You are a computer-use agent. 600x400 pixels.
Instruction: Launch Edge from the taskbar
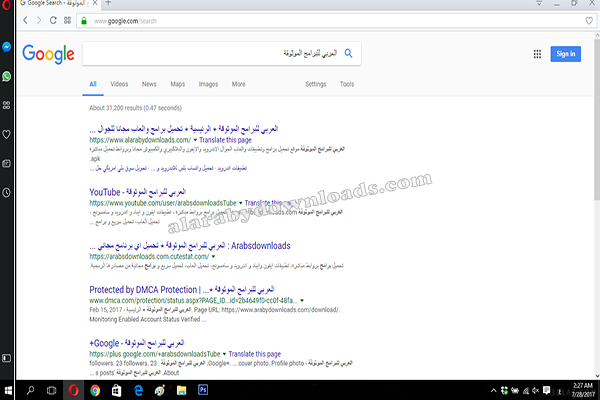139,390
